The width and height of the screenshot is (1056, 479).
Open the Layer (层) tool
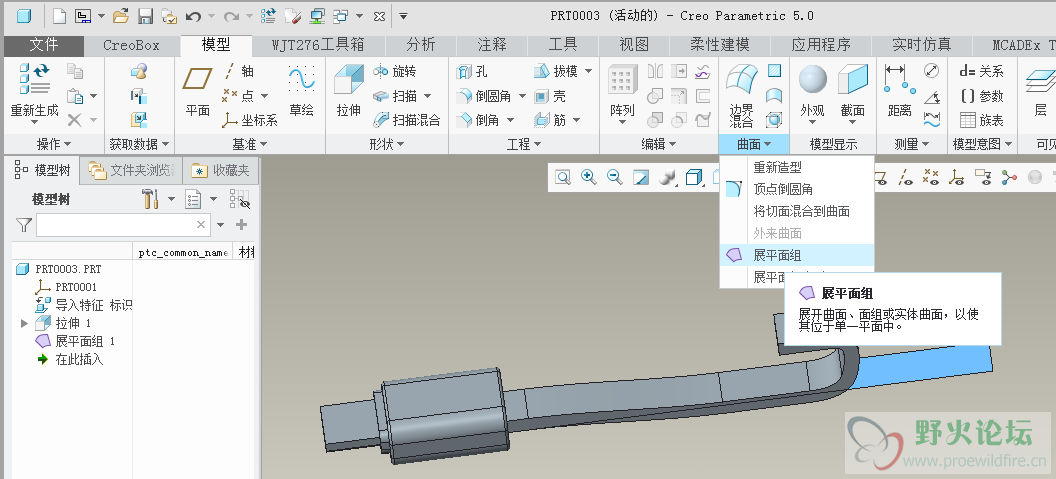click(1040, 90)
